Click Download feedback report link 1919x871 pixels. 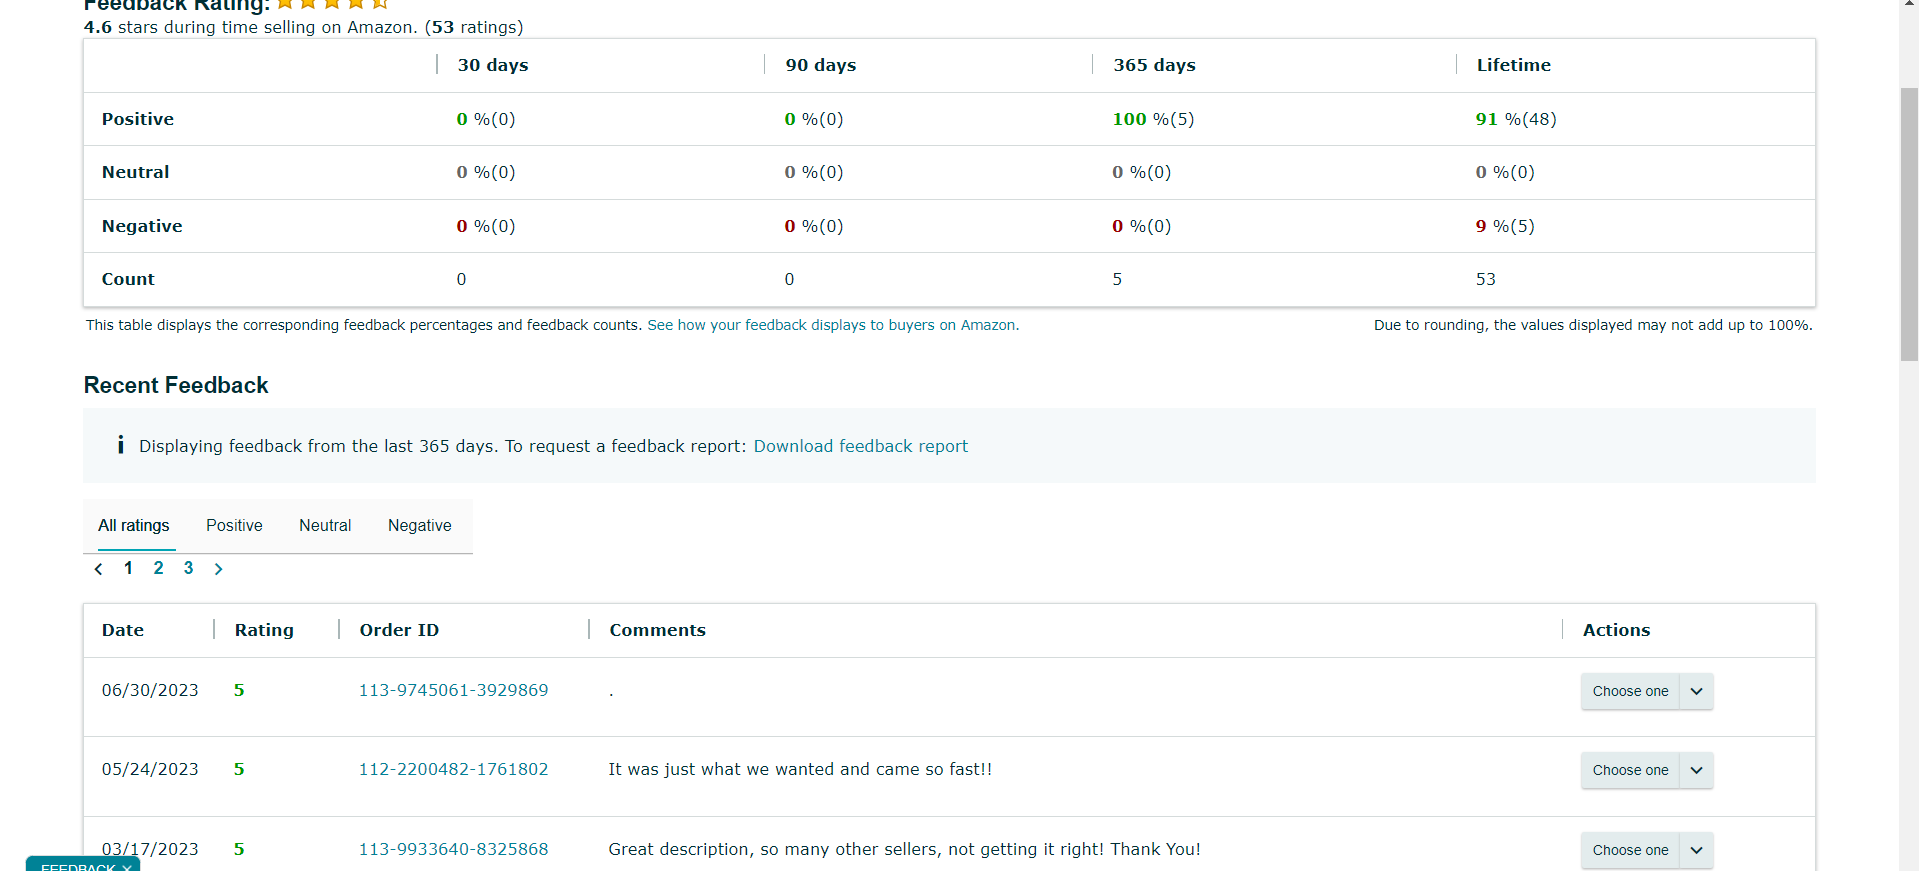pyautogui.click(x=861, y=446)
